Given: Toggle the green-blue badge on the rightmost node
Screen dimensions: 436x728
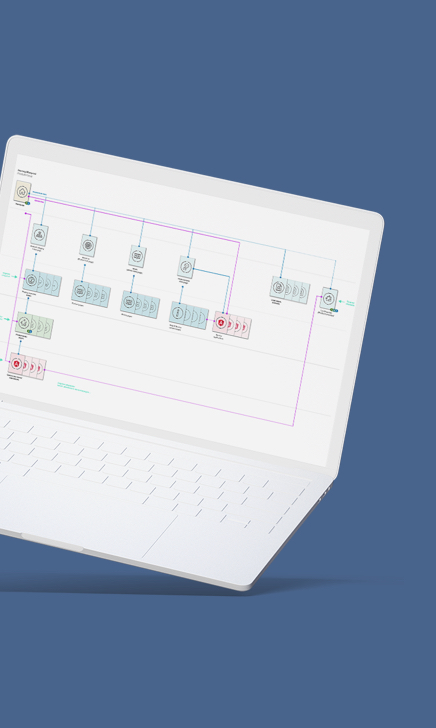Looking at the screenshot, I should pos(334,310).
